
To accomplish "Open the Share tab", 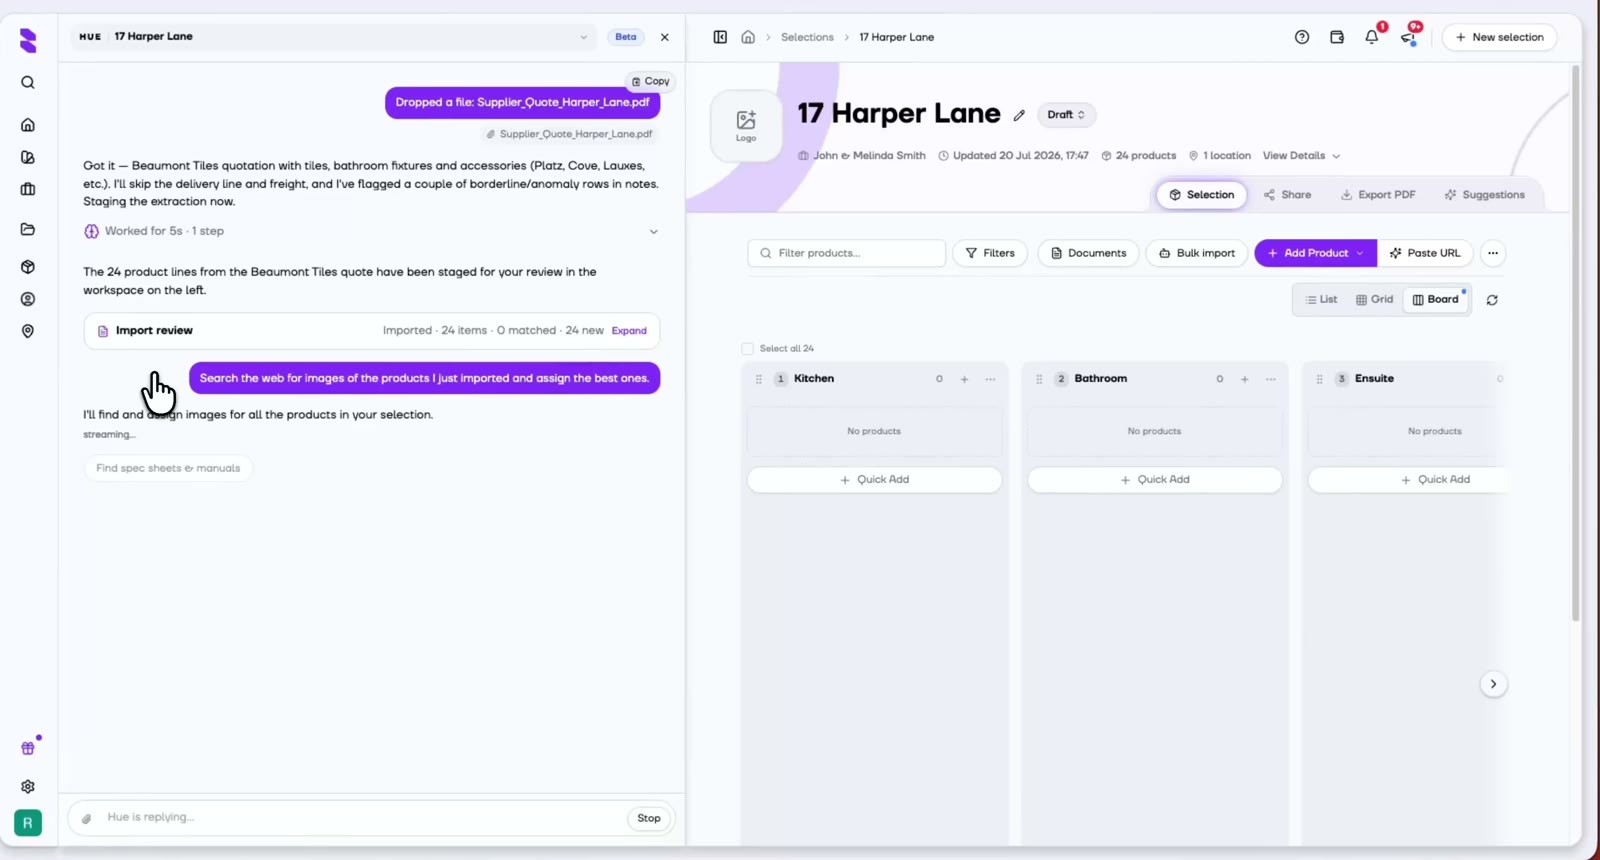I will pyautogui.click(x=1287, y=195).
